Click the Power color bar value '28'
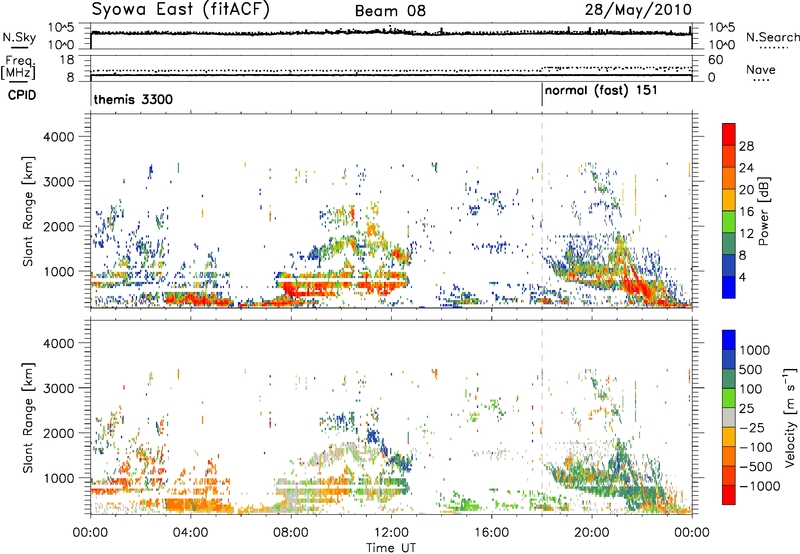 (746, 146)
